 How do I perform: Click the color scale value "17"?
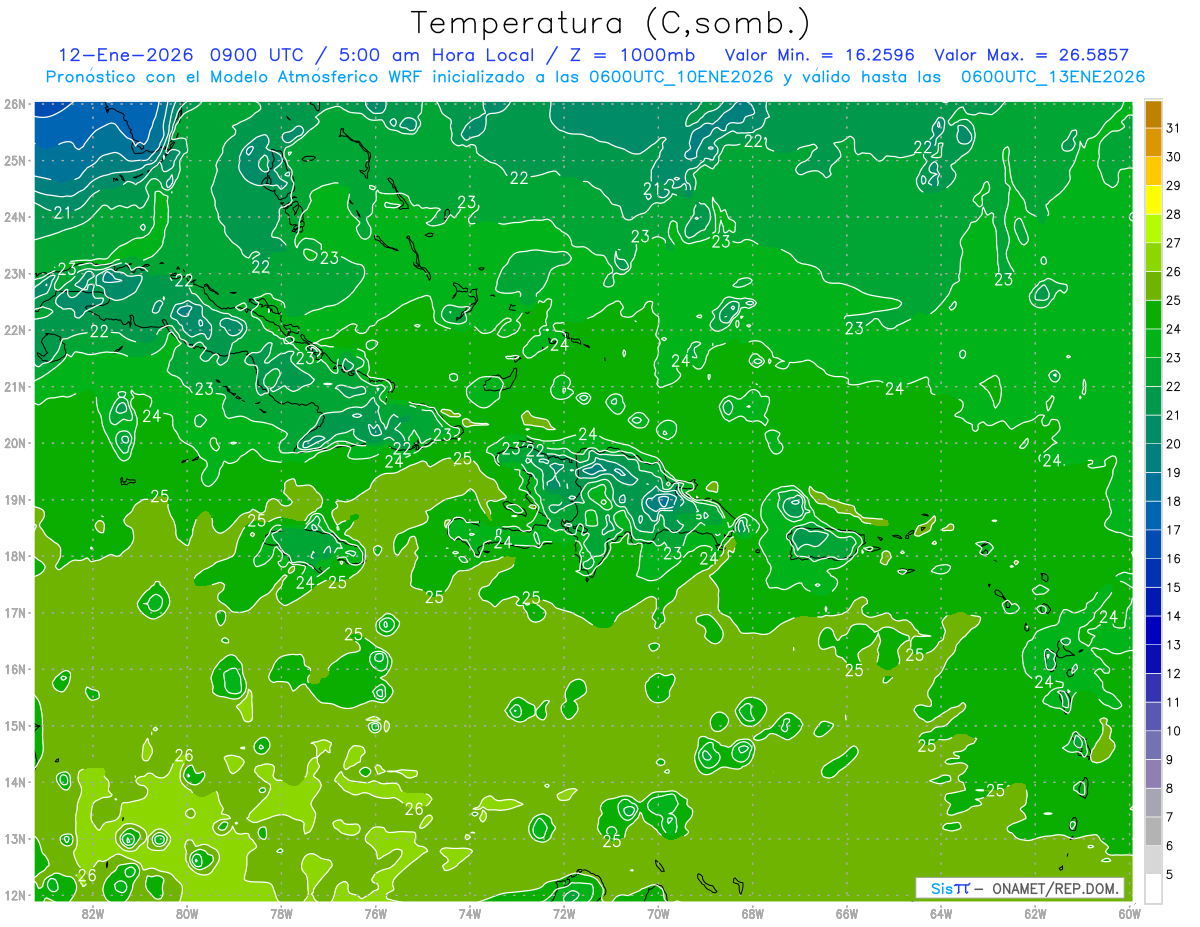point(1173,530)
